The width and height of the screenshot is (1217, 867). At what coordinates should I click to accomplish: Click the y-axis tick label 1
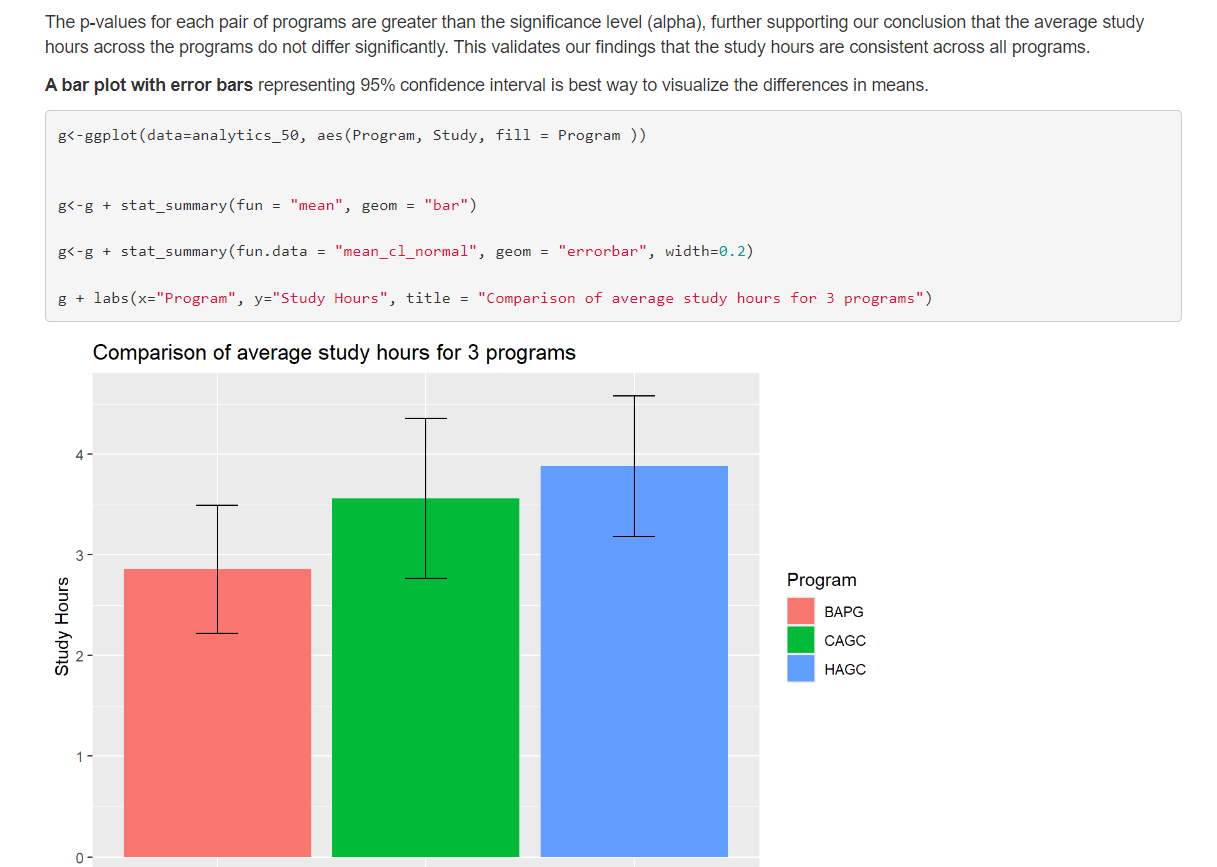click(79, 756)
